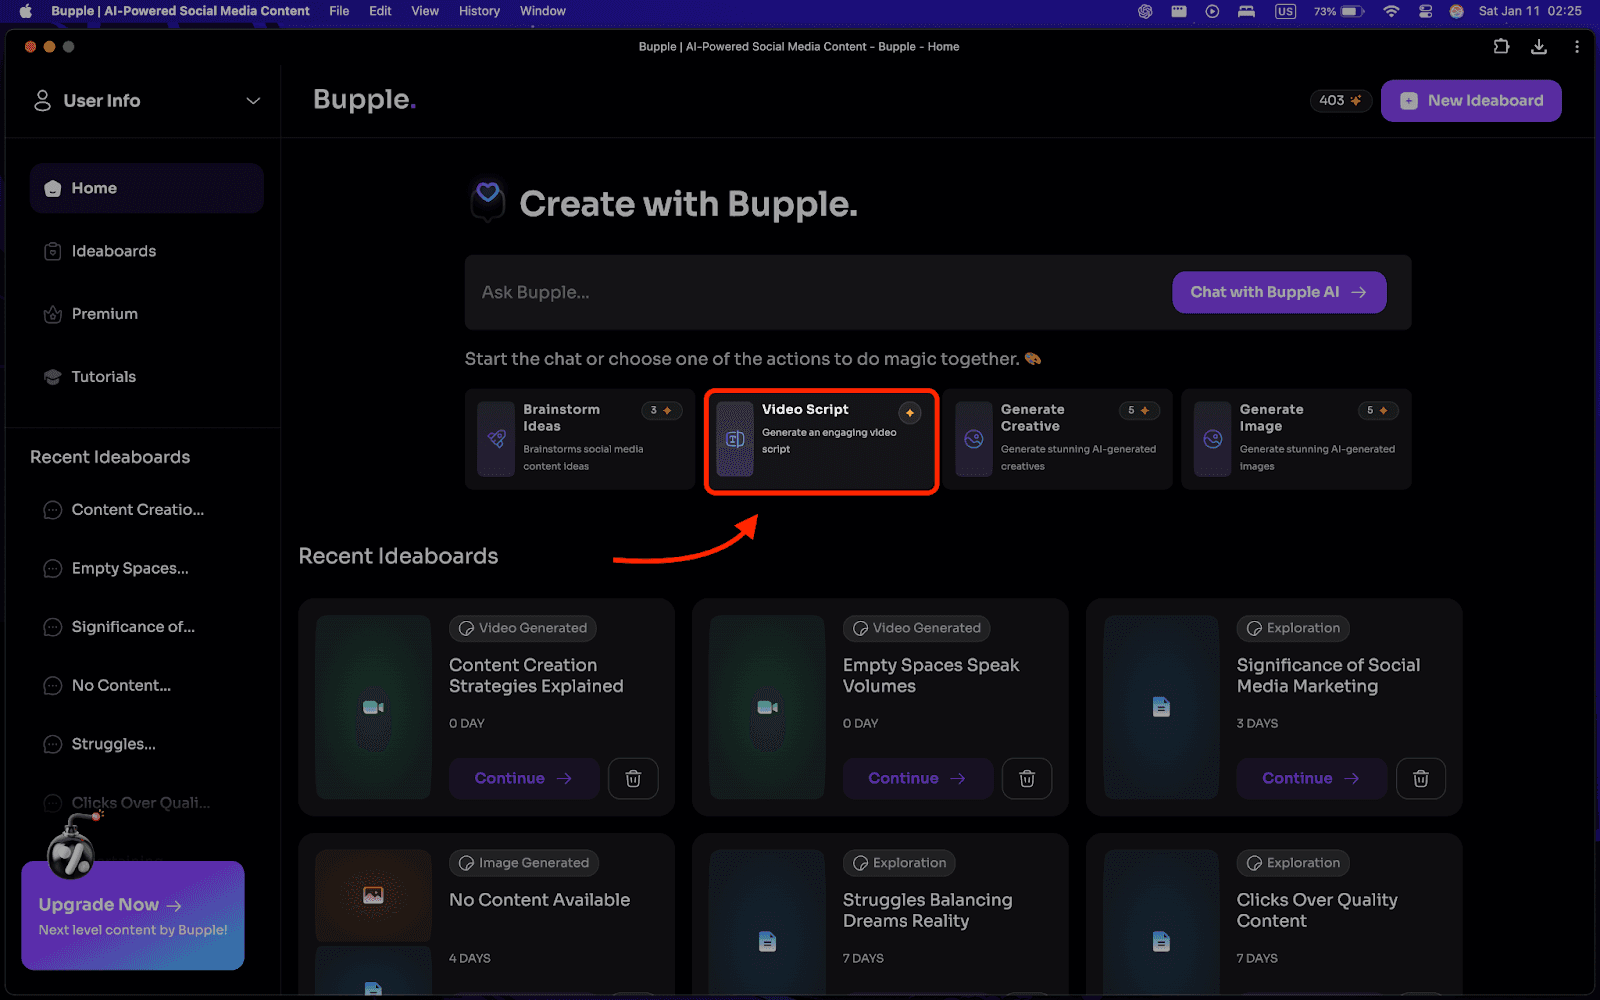Click the heart logo beside Create with Bupple
Viewport: 1600px width, 1000px height.
click(488, 200)
